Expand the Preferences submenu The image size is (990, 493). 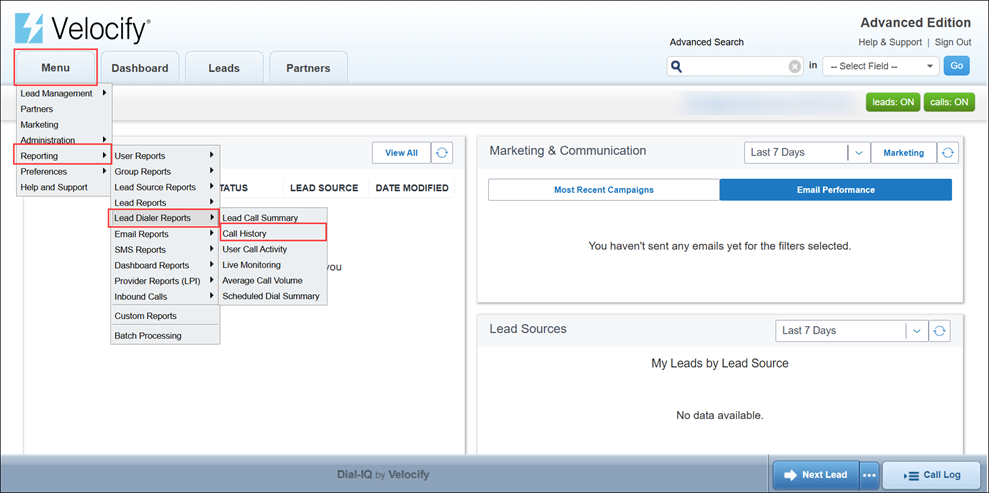tap(64, 171)
